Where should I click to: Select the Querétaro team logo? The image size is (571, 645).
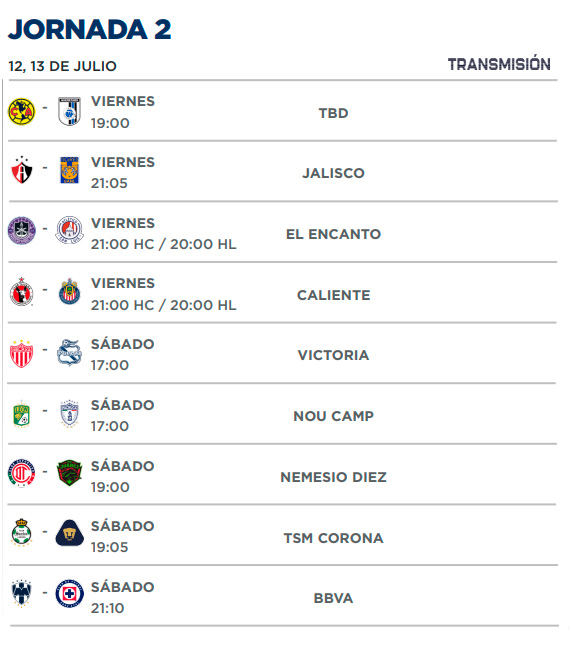point(69,111)
